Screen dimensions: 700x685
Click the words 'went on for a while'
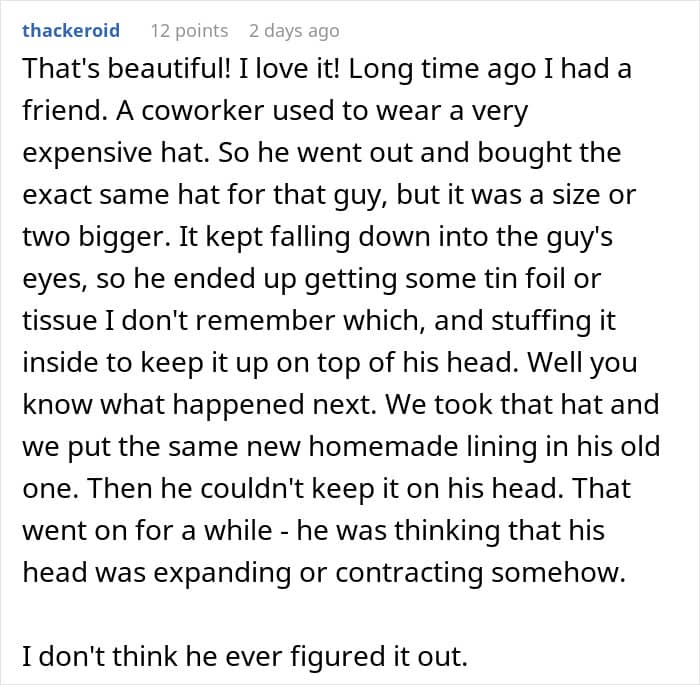(147, 531)
